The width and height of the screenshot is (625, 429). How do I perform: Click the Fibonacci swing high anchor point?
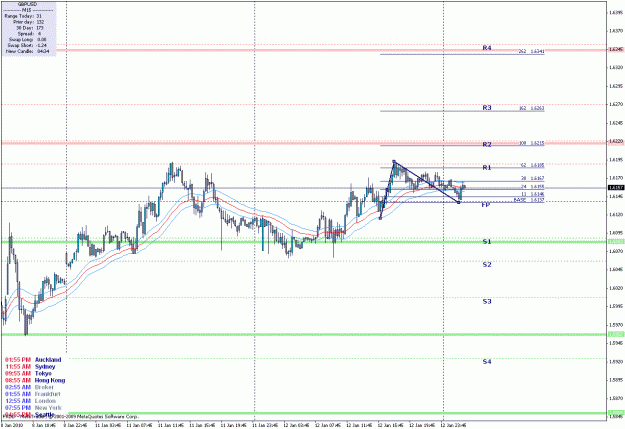(394, 161)
